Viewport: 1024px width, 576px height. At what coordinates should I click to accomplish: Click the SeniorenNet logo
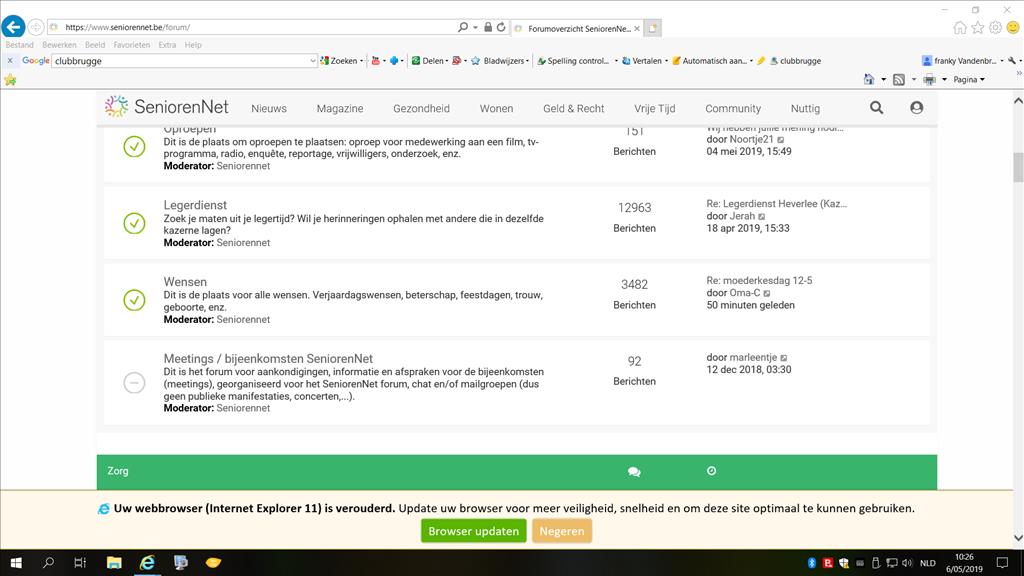[167, 107]
